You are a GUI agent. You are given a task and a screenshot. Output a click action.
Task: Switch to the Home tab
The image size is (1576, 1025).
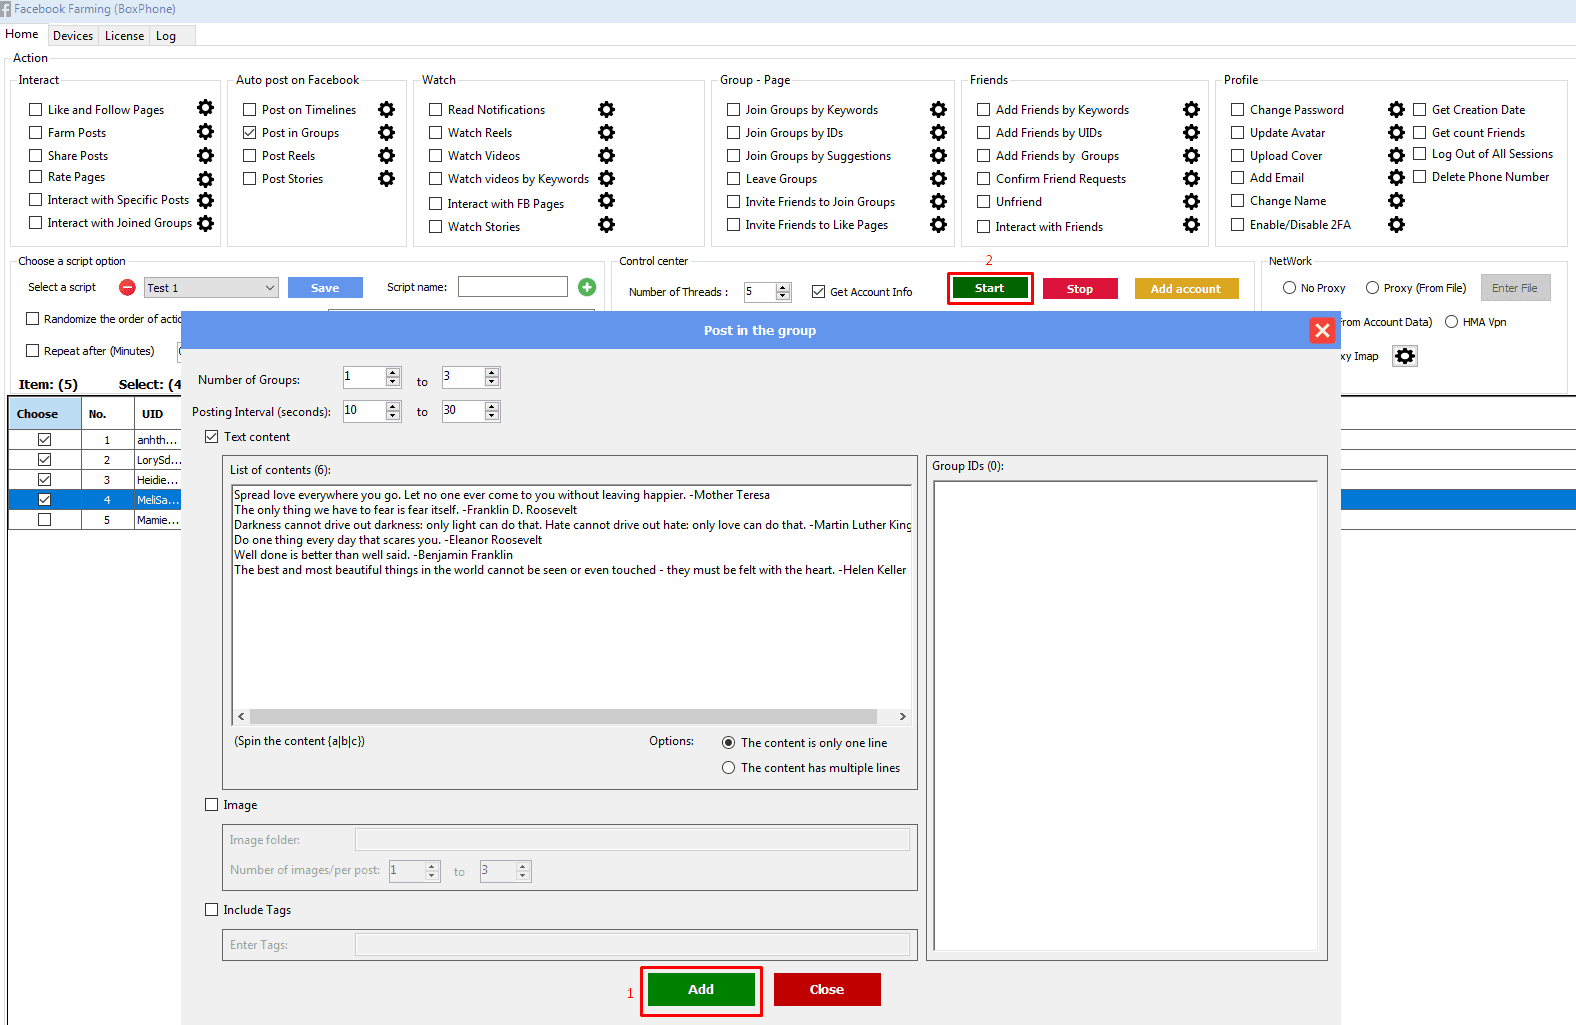[x=22, y=34]
